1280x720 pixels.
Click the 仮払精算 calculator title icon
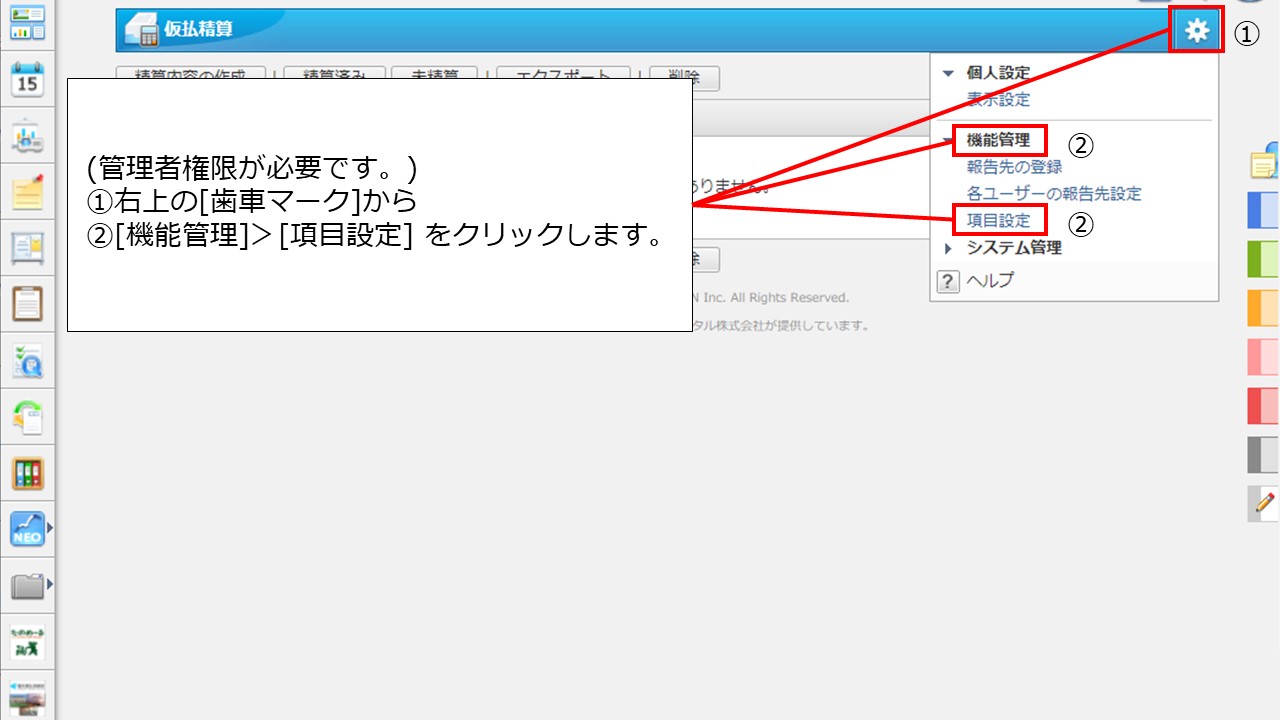coord(141,31)
